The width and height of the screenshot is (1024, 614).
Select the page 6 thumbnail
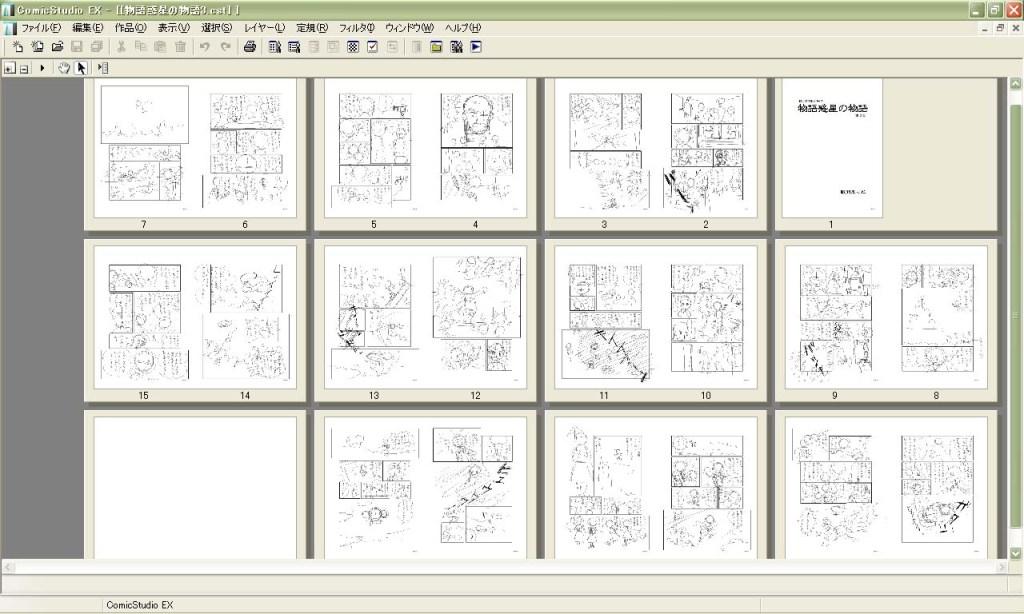[x=246, y=148]
